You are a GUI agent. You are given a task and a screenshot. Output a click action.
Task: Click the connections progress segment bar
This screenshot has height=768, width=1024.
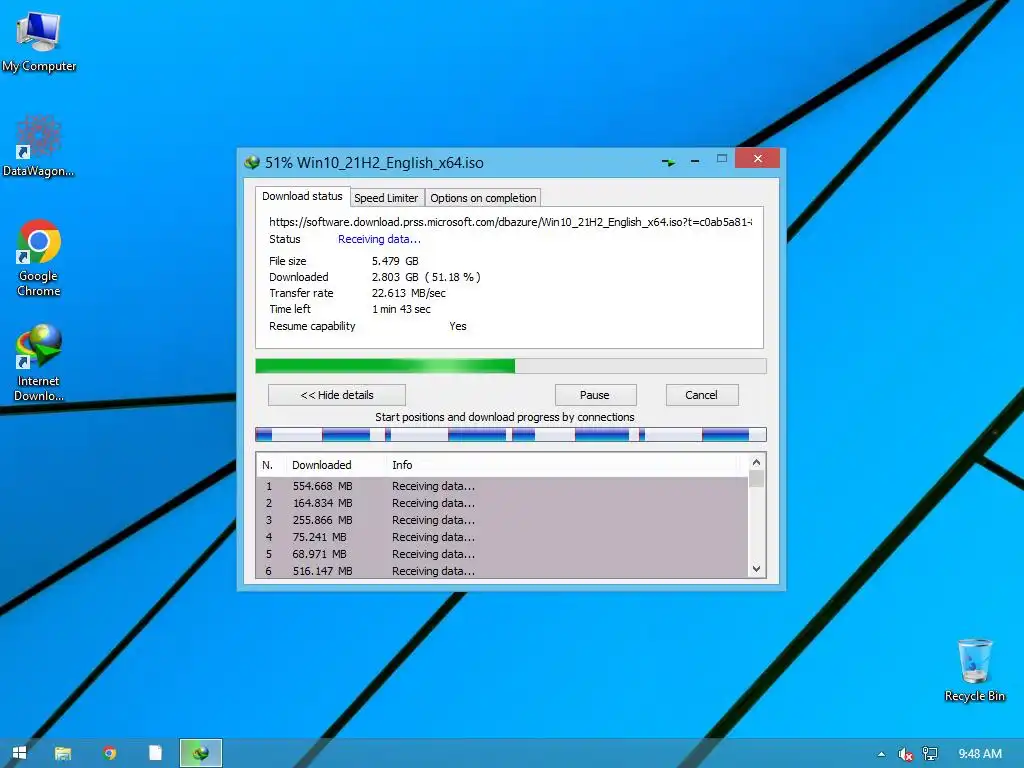pyautogui.click(x=511, y=434)
